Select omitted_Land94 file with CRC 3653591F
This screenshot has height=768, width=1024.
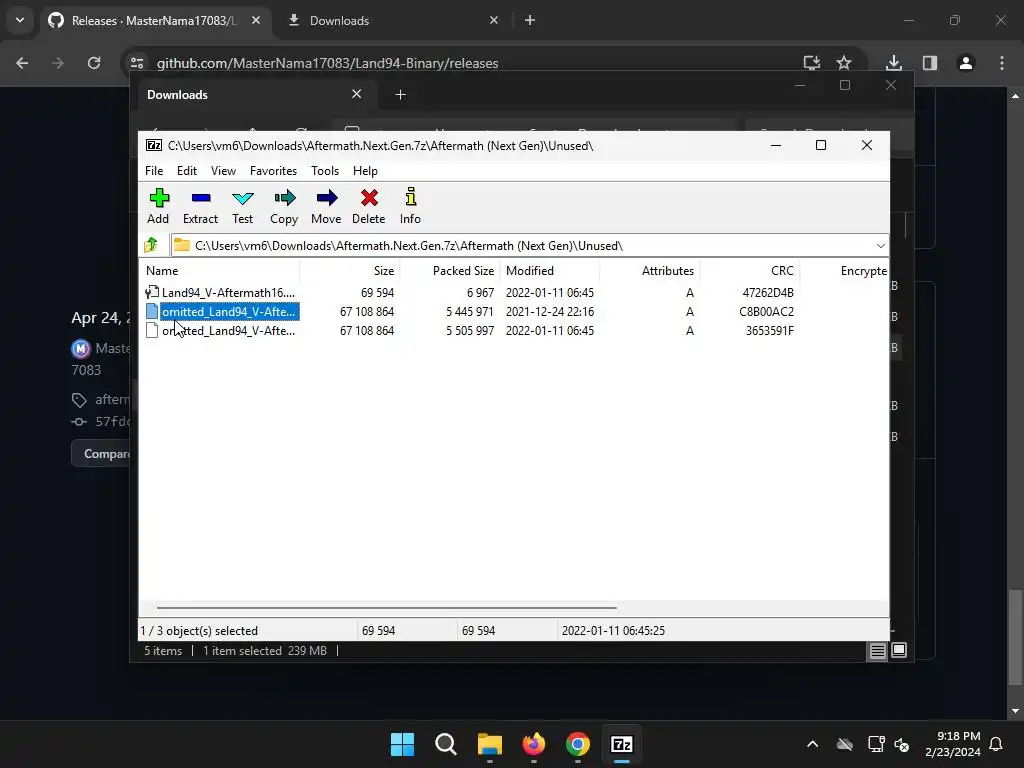(x=514, y=330)
